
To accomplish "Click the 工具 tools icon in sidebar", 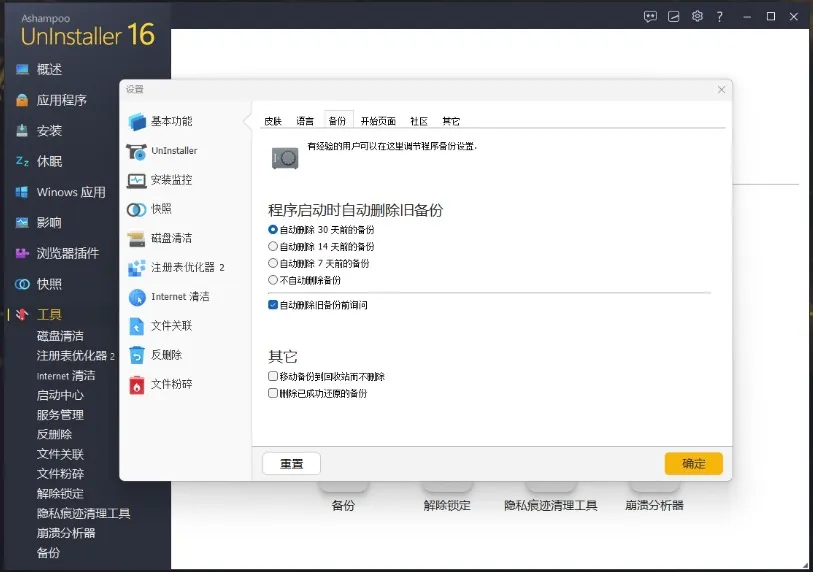I will [x=22, y=314].
